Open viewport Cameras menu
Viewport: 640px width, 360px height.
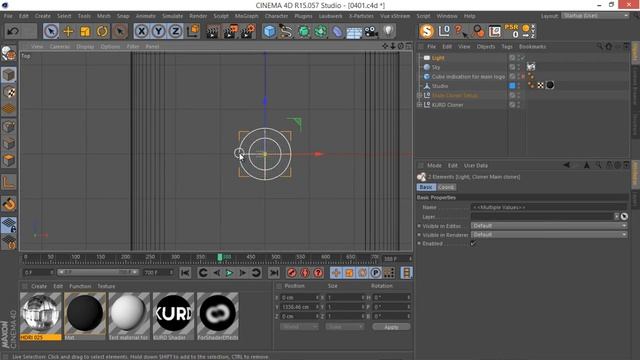pos(60,47)
